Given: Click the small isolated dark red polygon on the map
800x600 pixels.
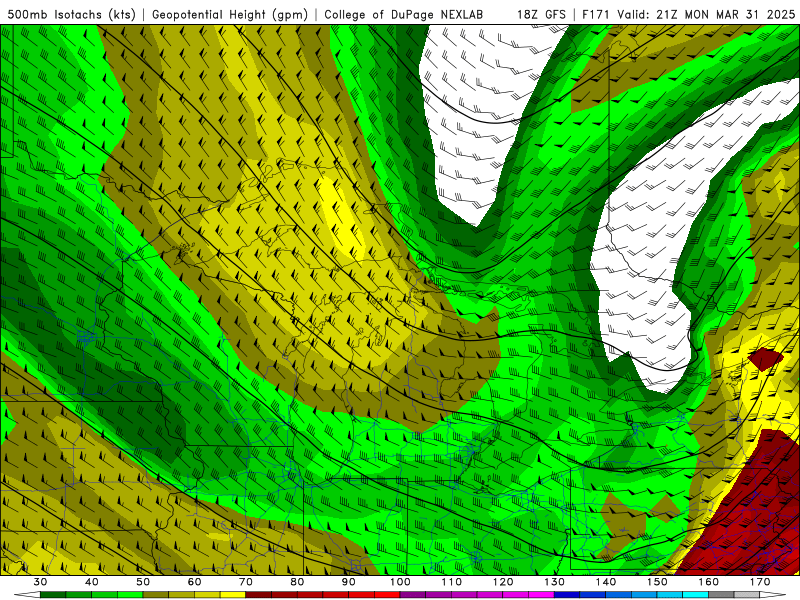Looking at the screenshot, I should point(765,358).
